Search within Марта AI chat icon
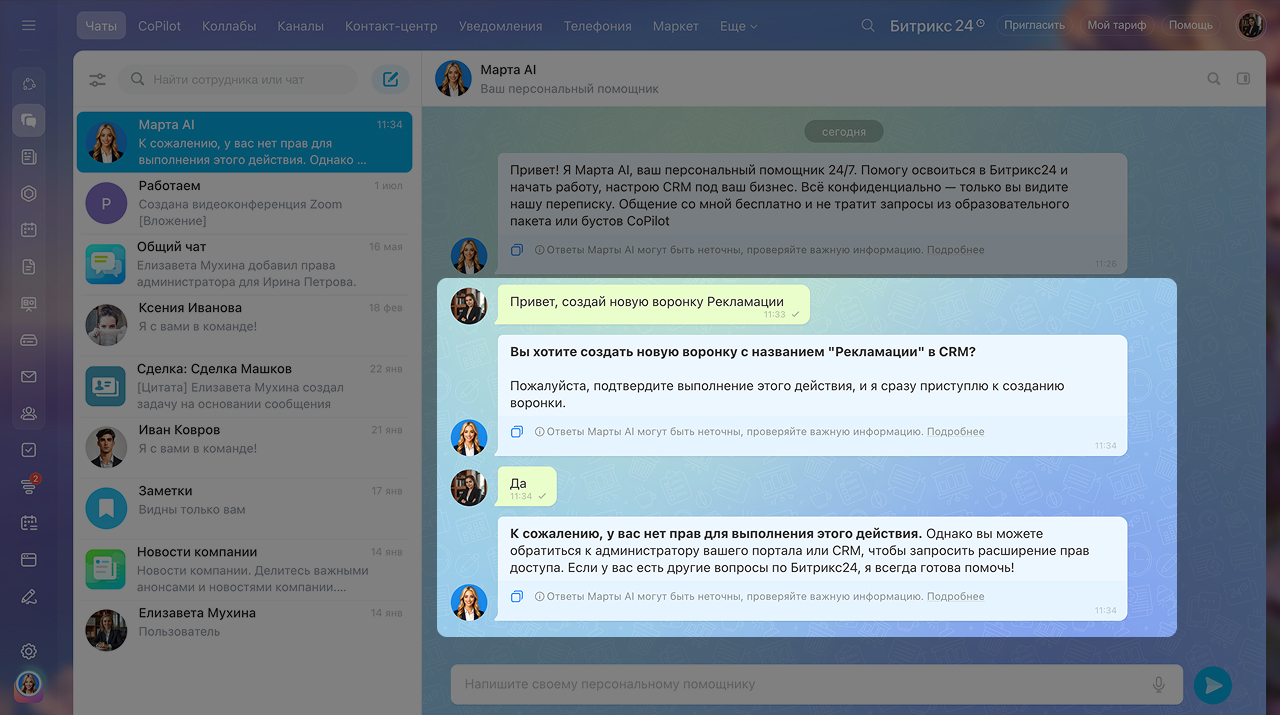 (1213, 79)
